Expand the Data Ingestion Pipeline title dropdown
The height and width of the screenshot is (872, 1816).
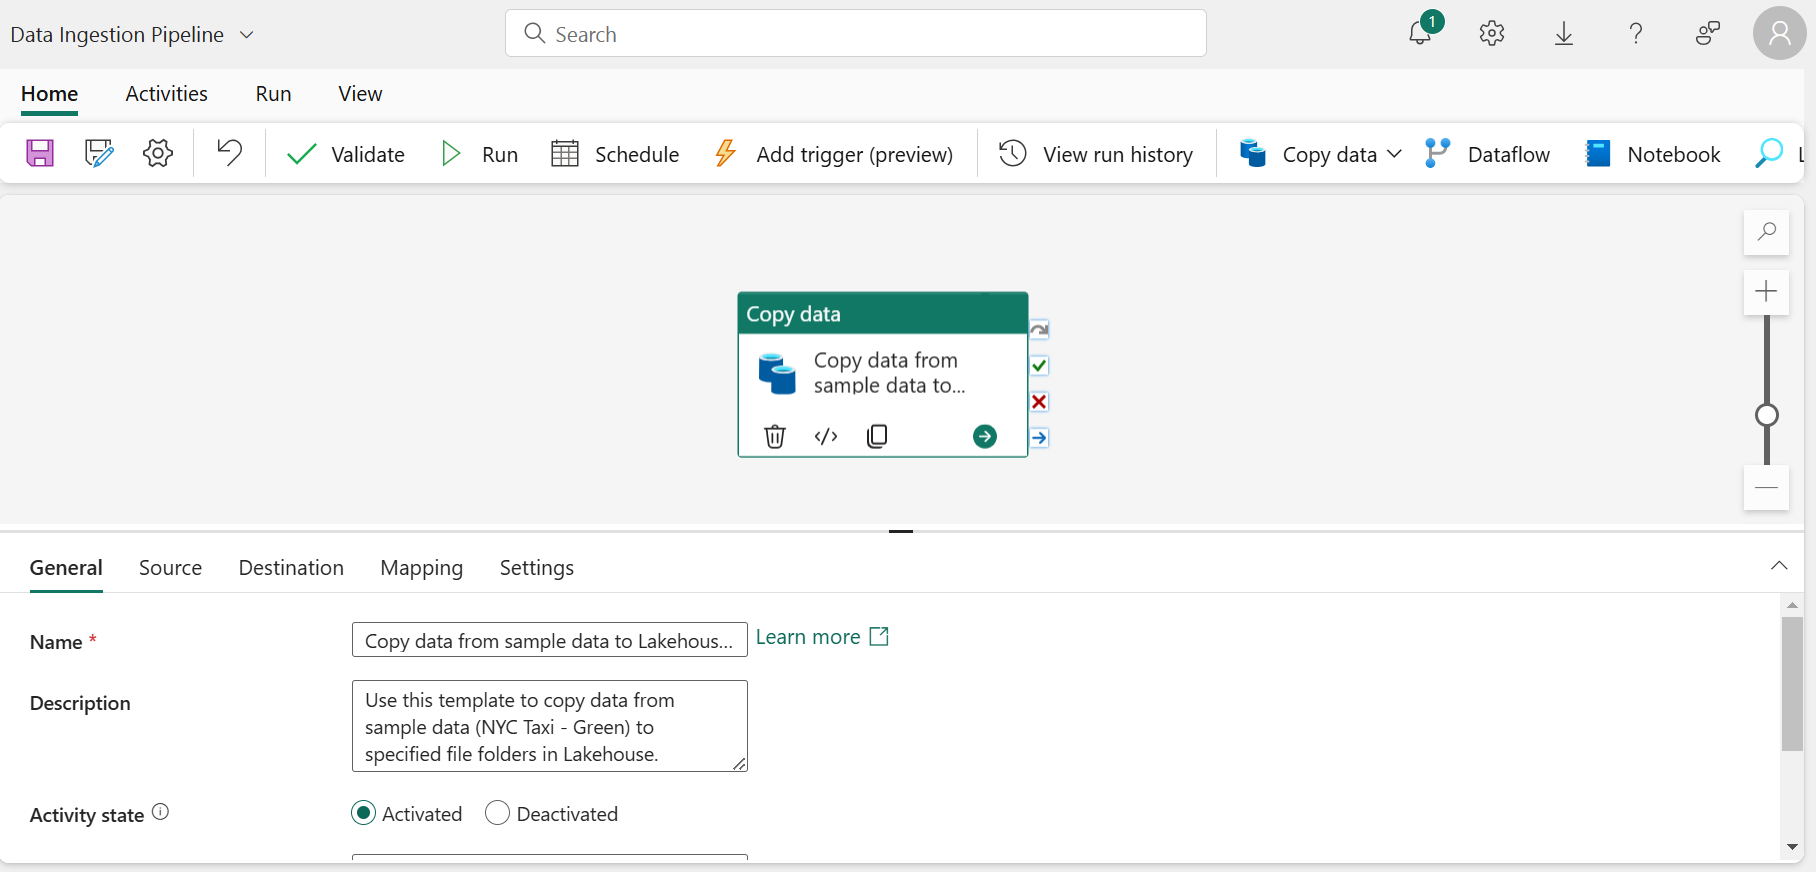point(247,35)
